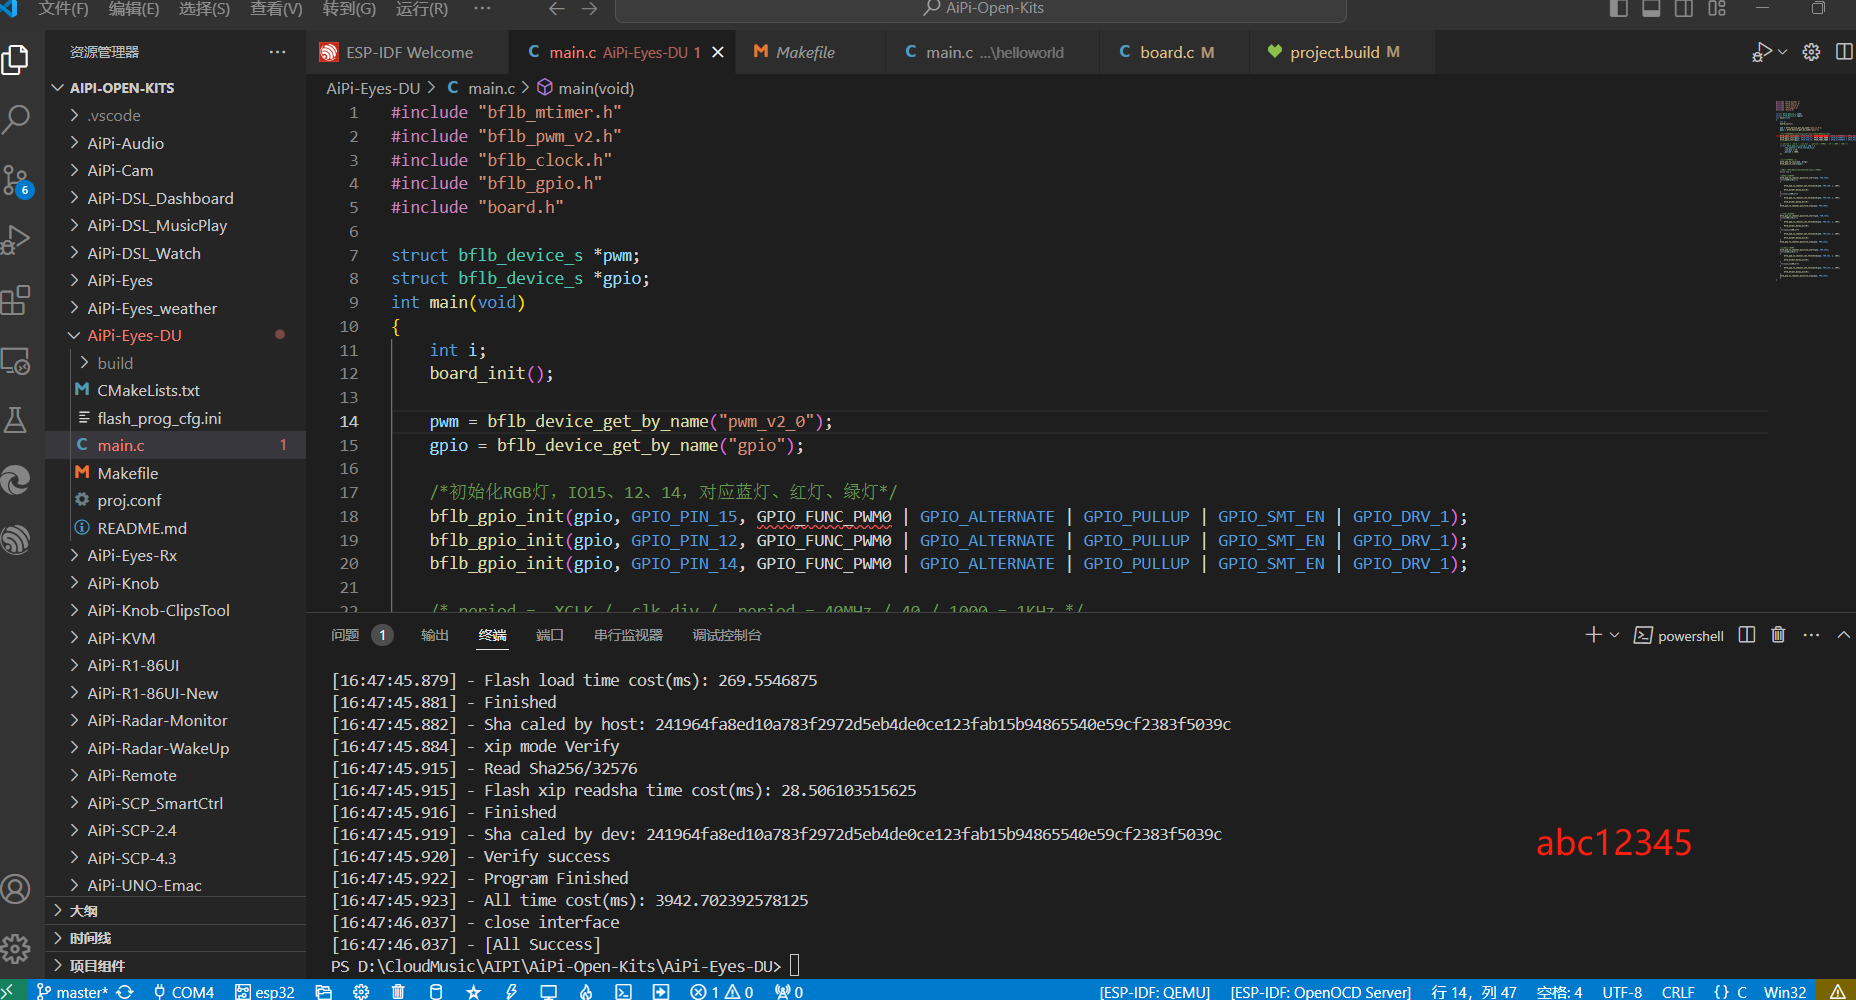The image size is (1856, 1000).
Task: Click the errors and warnings count in status bar
Action: [722, 991]
